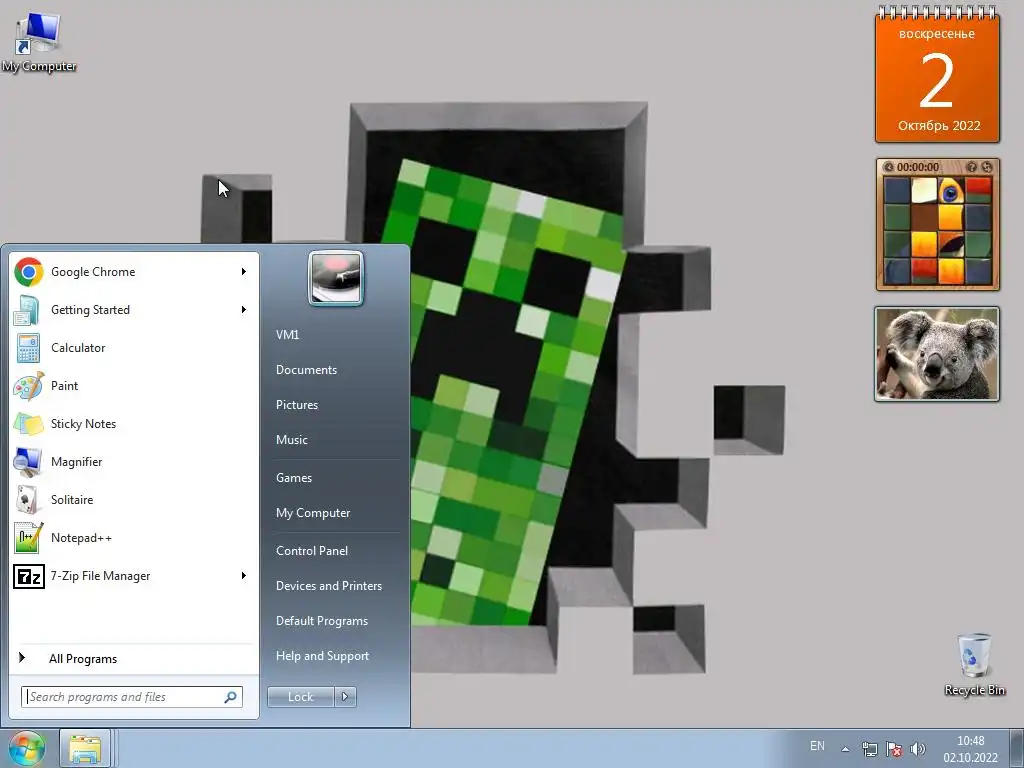The image size is (1024, 768).
Task: Click the network tray icon
Action: click(x=869, y=748)
